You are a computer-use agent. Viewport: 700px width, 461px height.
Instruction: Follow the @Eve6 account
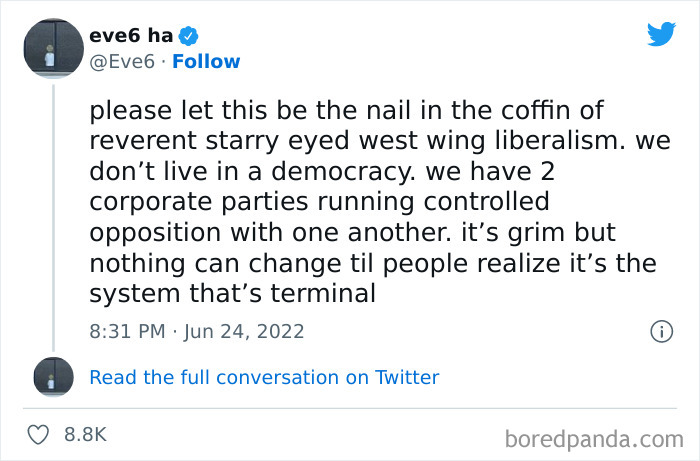[206, 62]
